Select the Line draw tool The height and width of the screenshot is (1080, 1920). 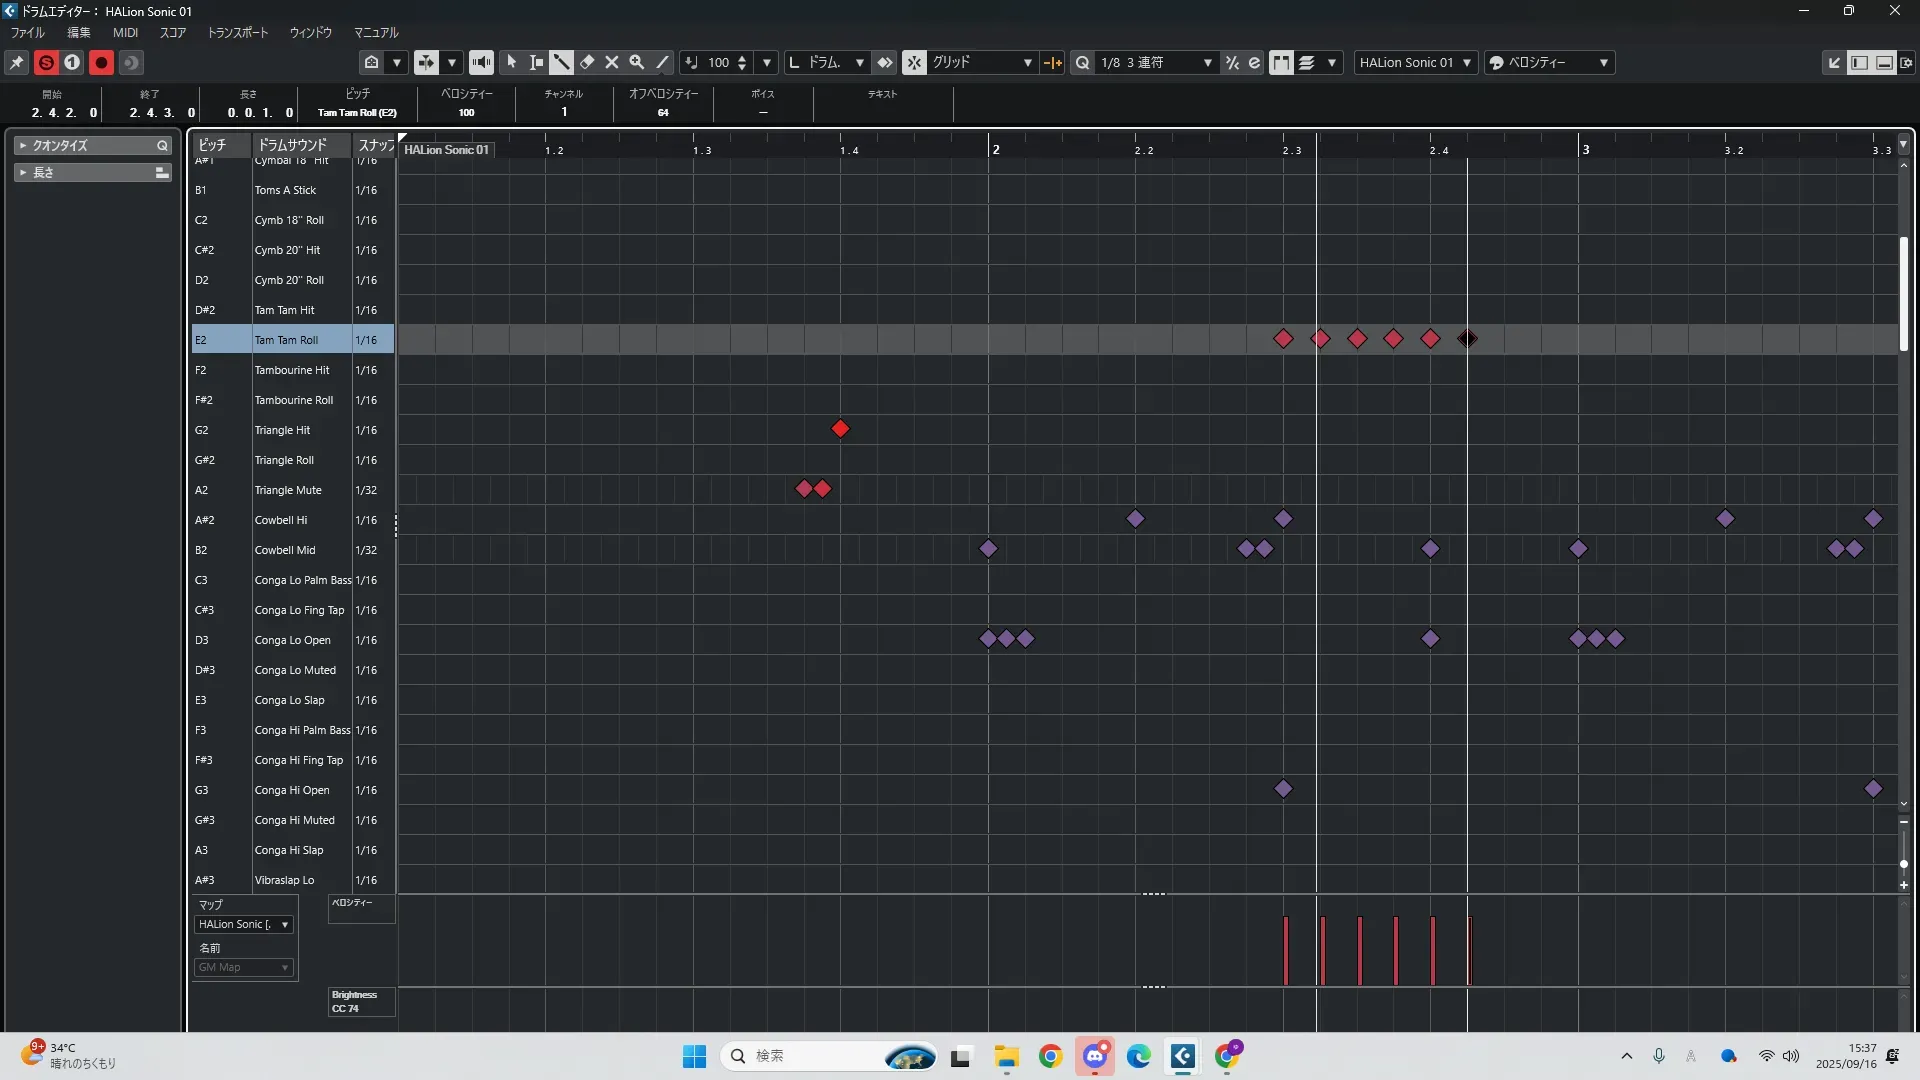662,63
